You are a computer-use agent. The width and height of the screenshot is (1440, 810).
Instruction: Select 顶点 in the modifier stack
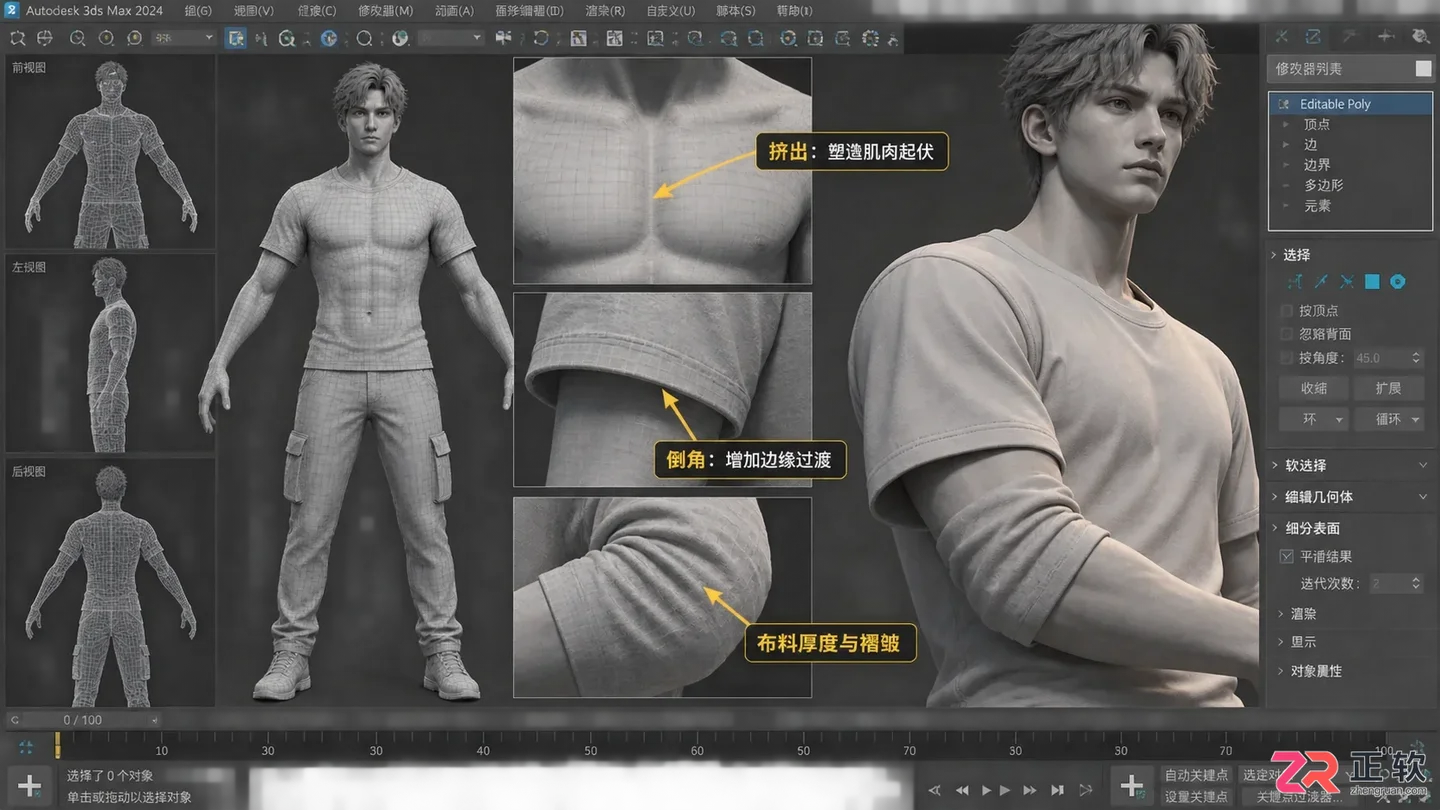click(x=1317, y=124)
